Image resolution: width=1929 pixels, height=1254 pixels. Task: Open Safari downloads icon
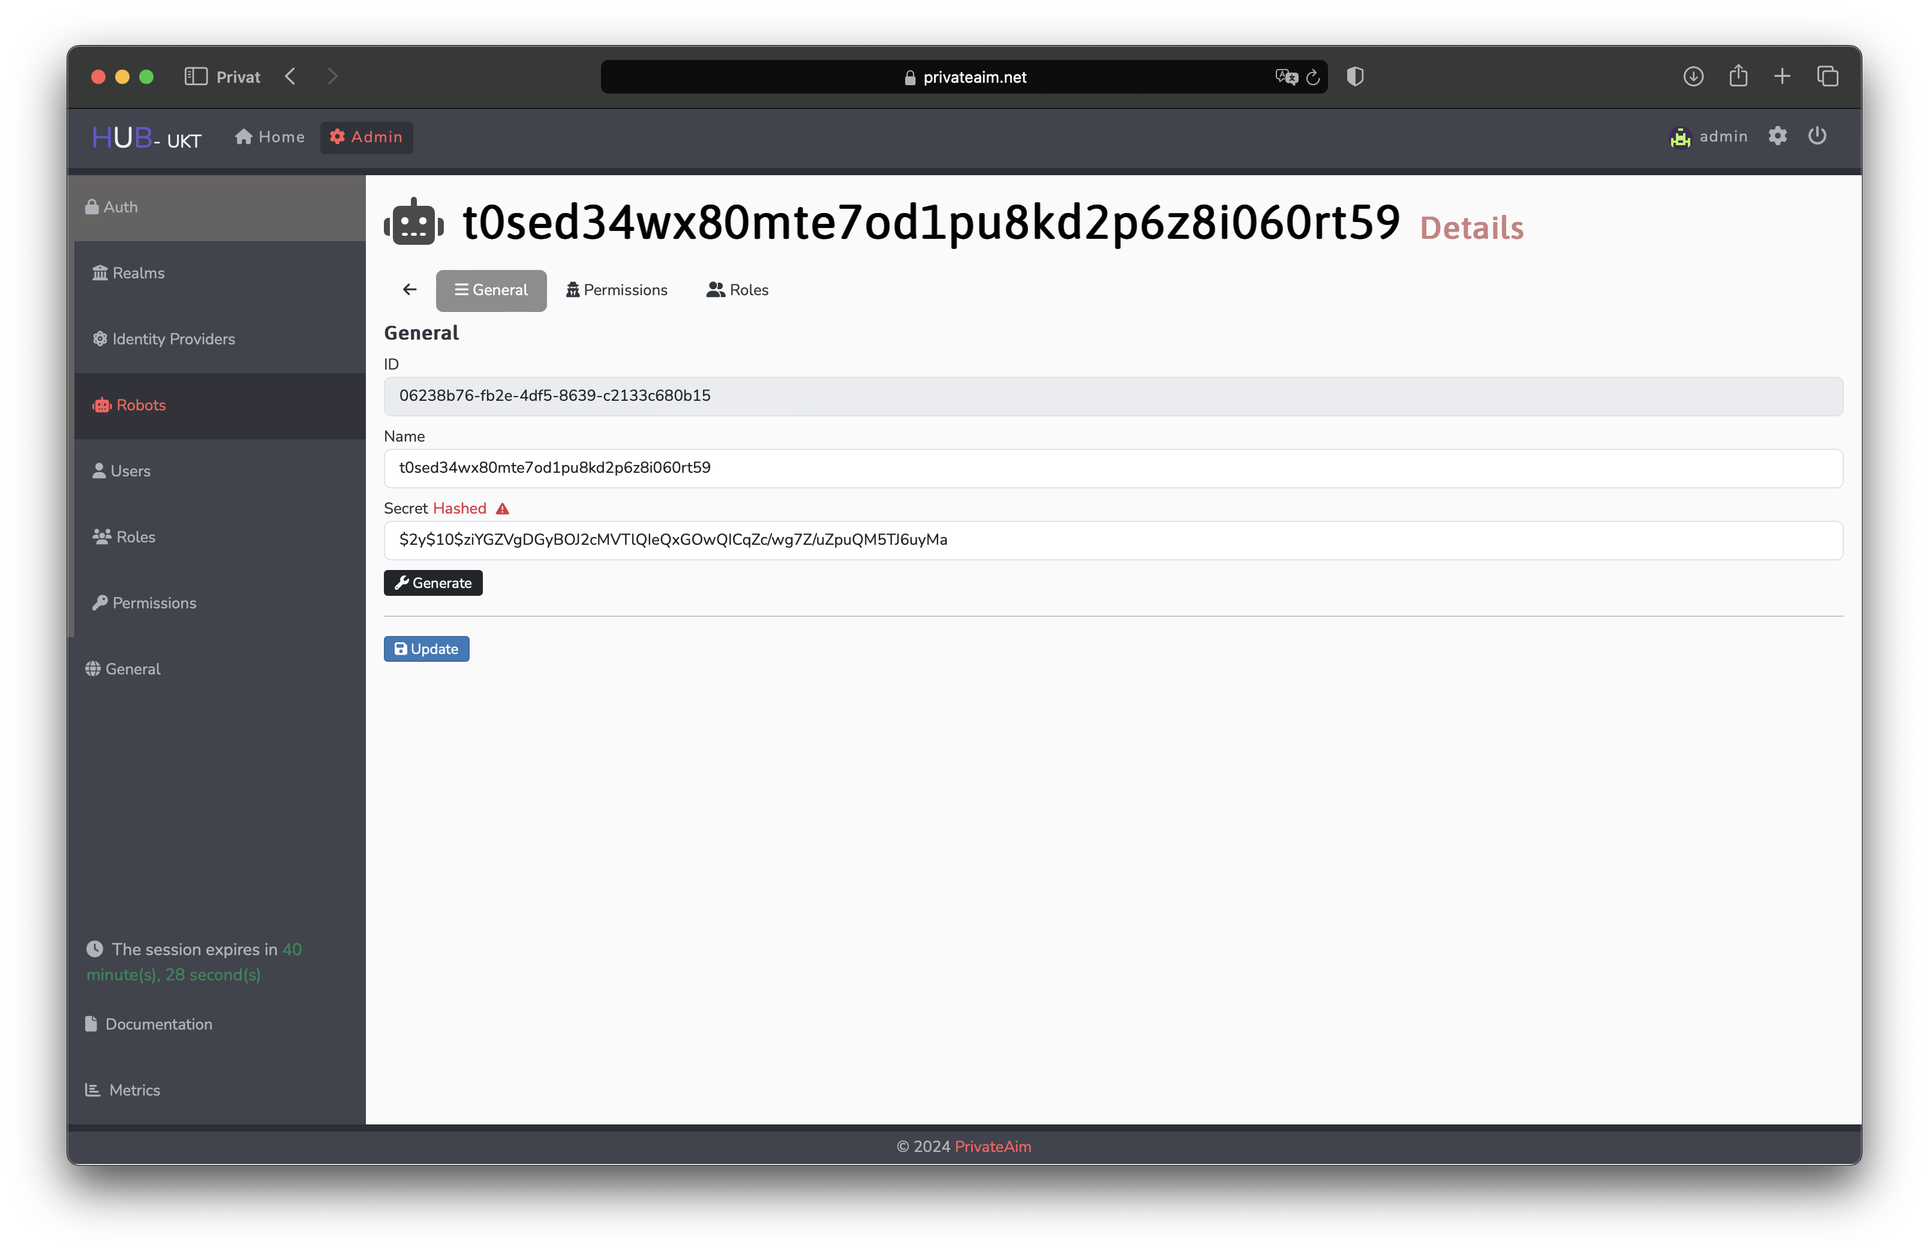click(1693, 77)
